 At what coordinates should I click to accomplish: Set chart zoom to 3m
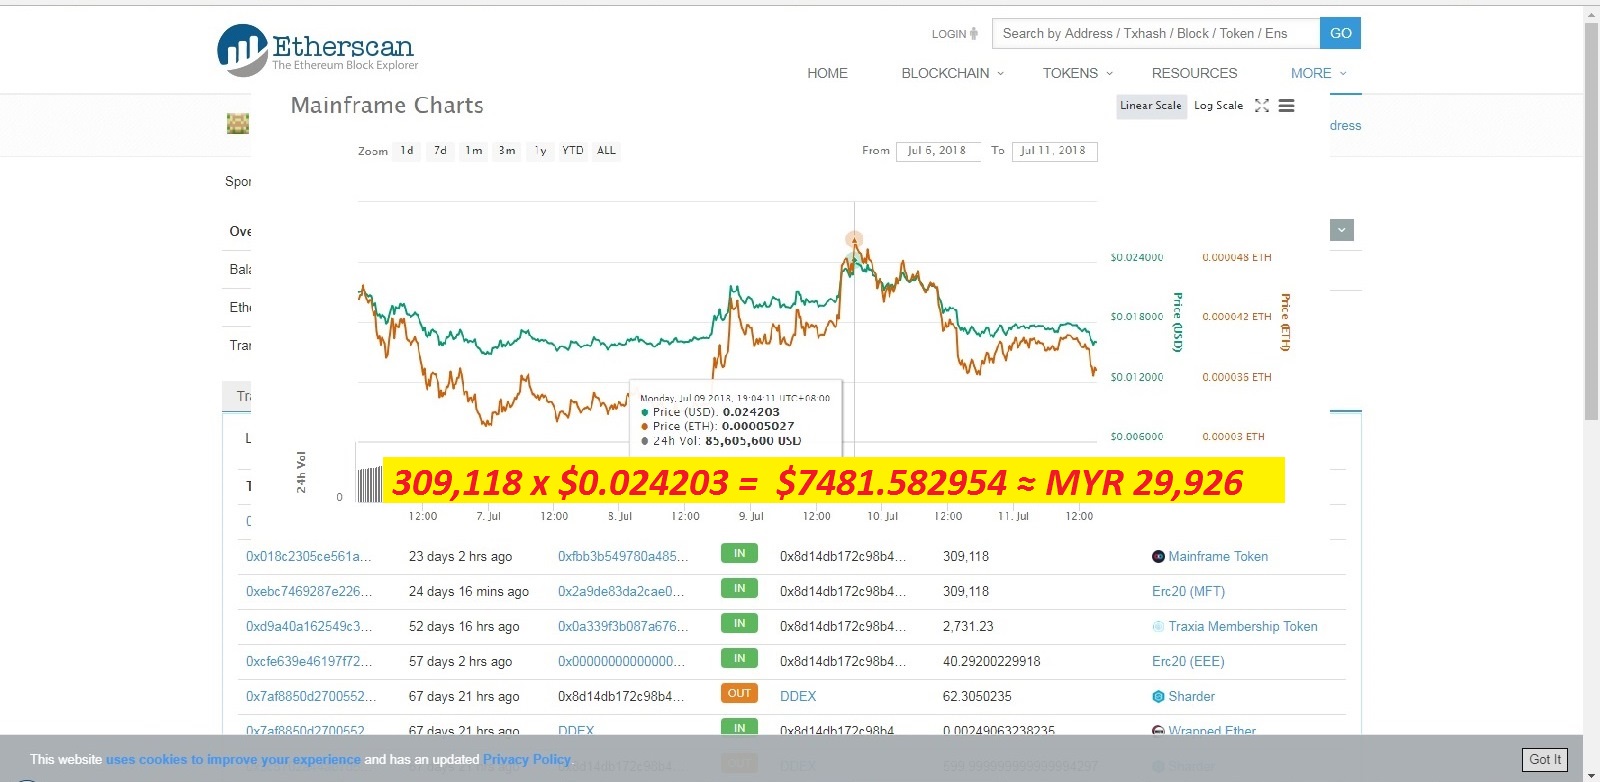pyautogui.click(x=507, y=151)
